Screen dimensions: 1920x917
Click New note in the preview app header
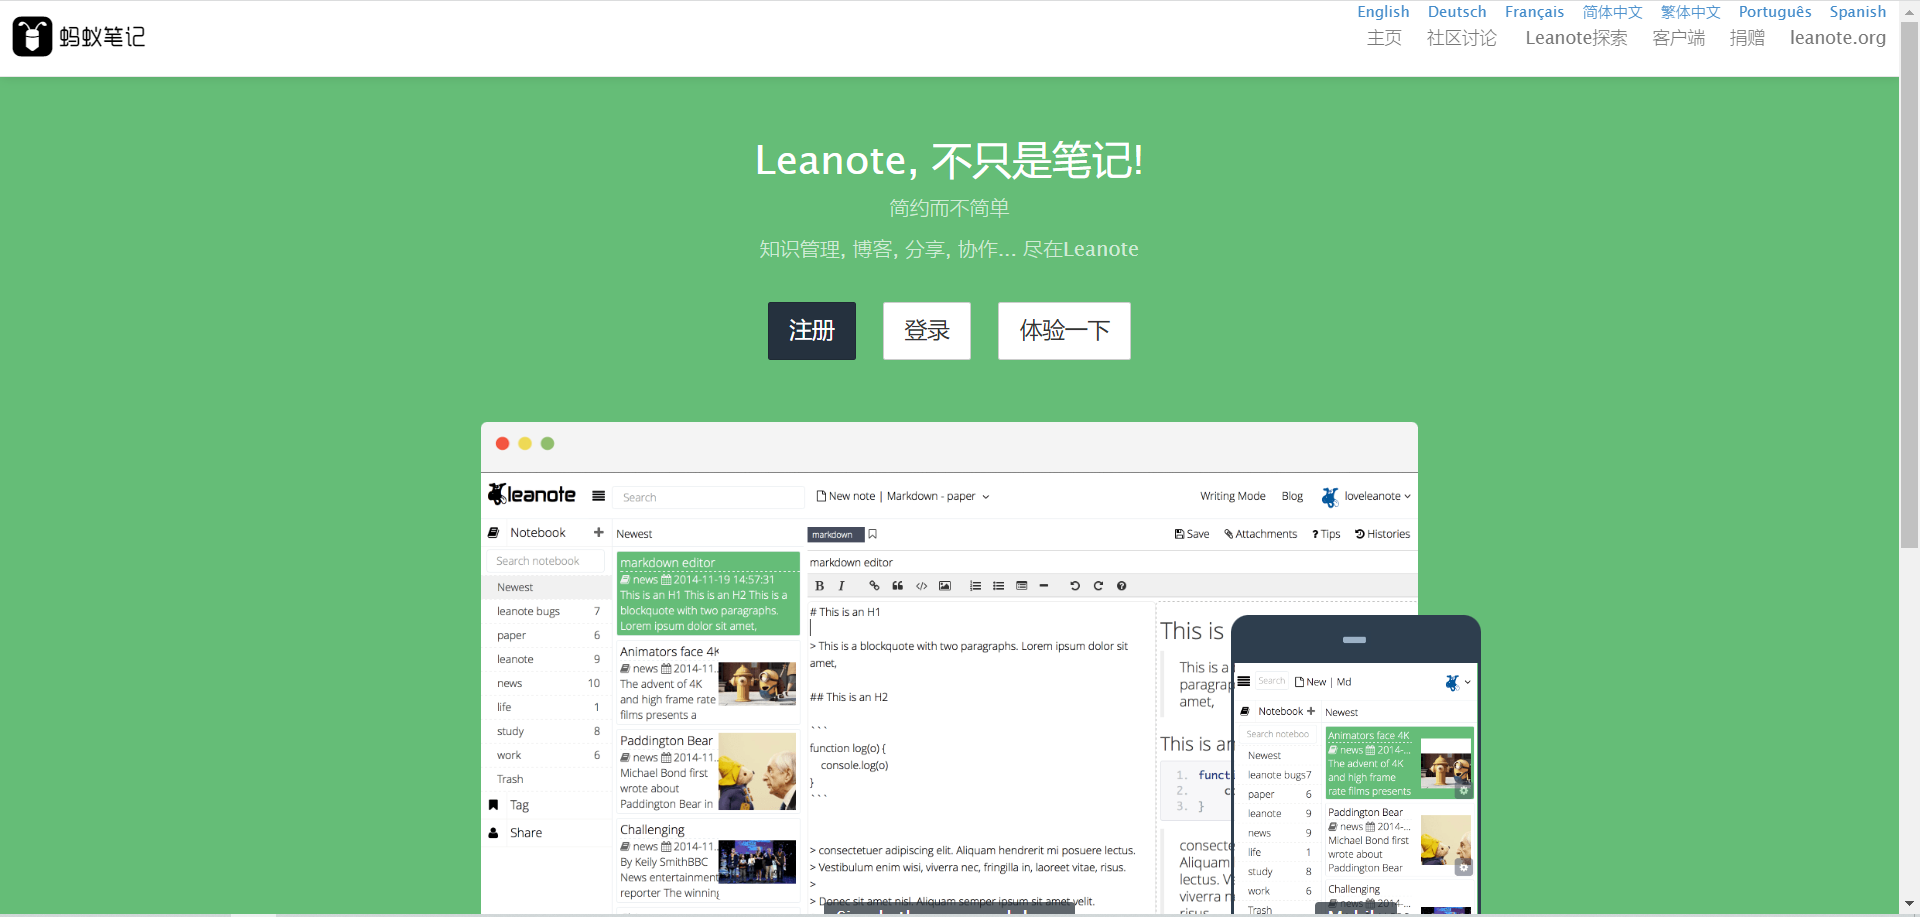(x=846, y=496)
